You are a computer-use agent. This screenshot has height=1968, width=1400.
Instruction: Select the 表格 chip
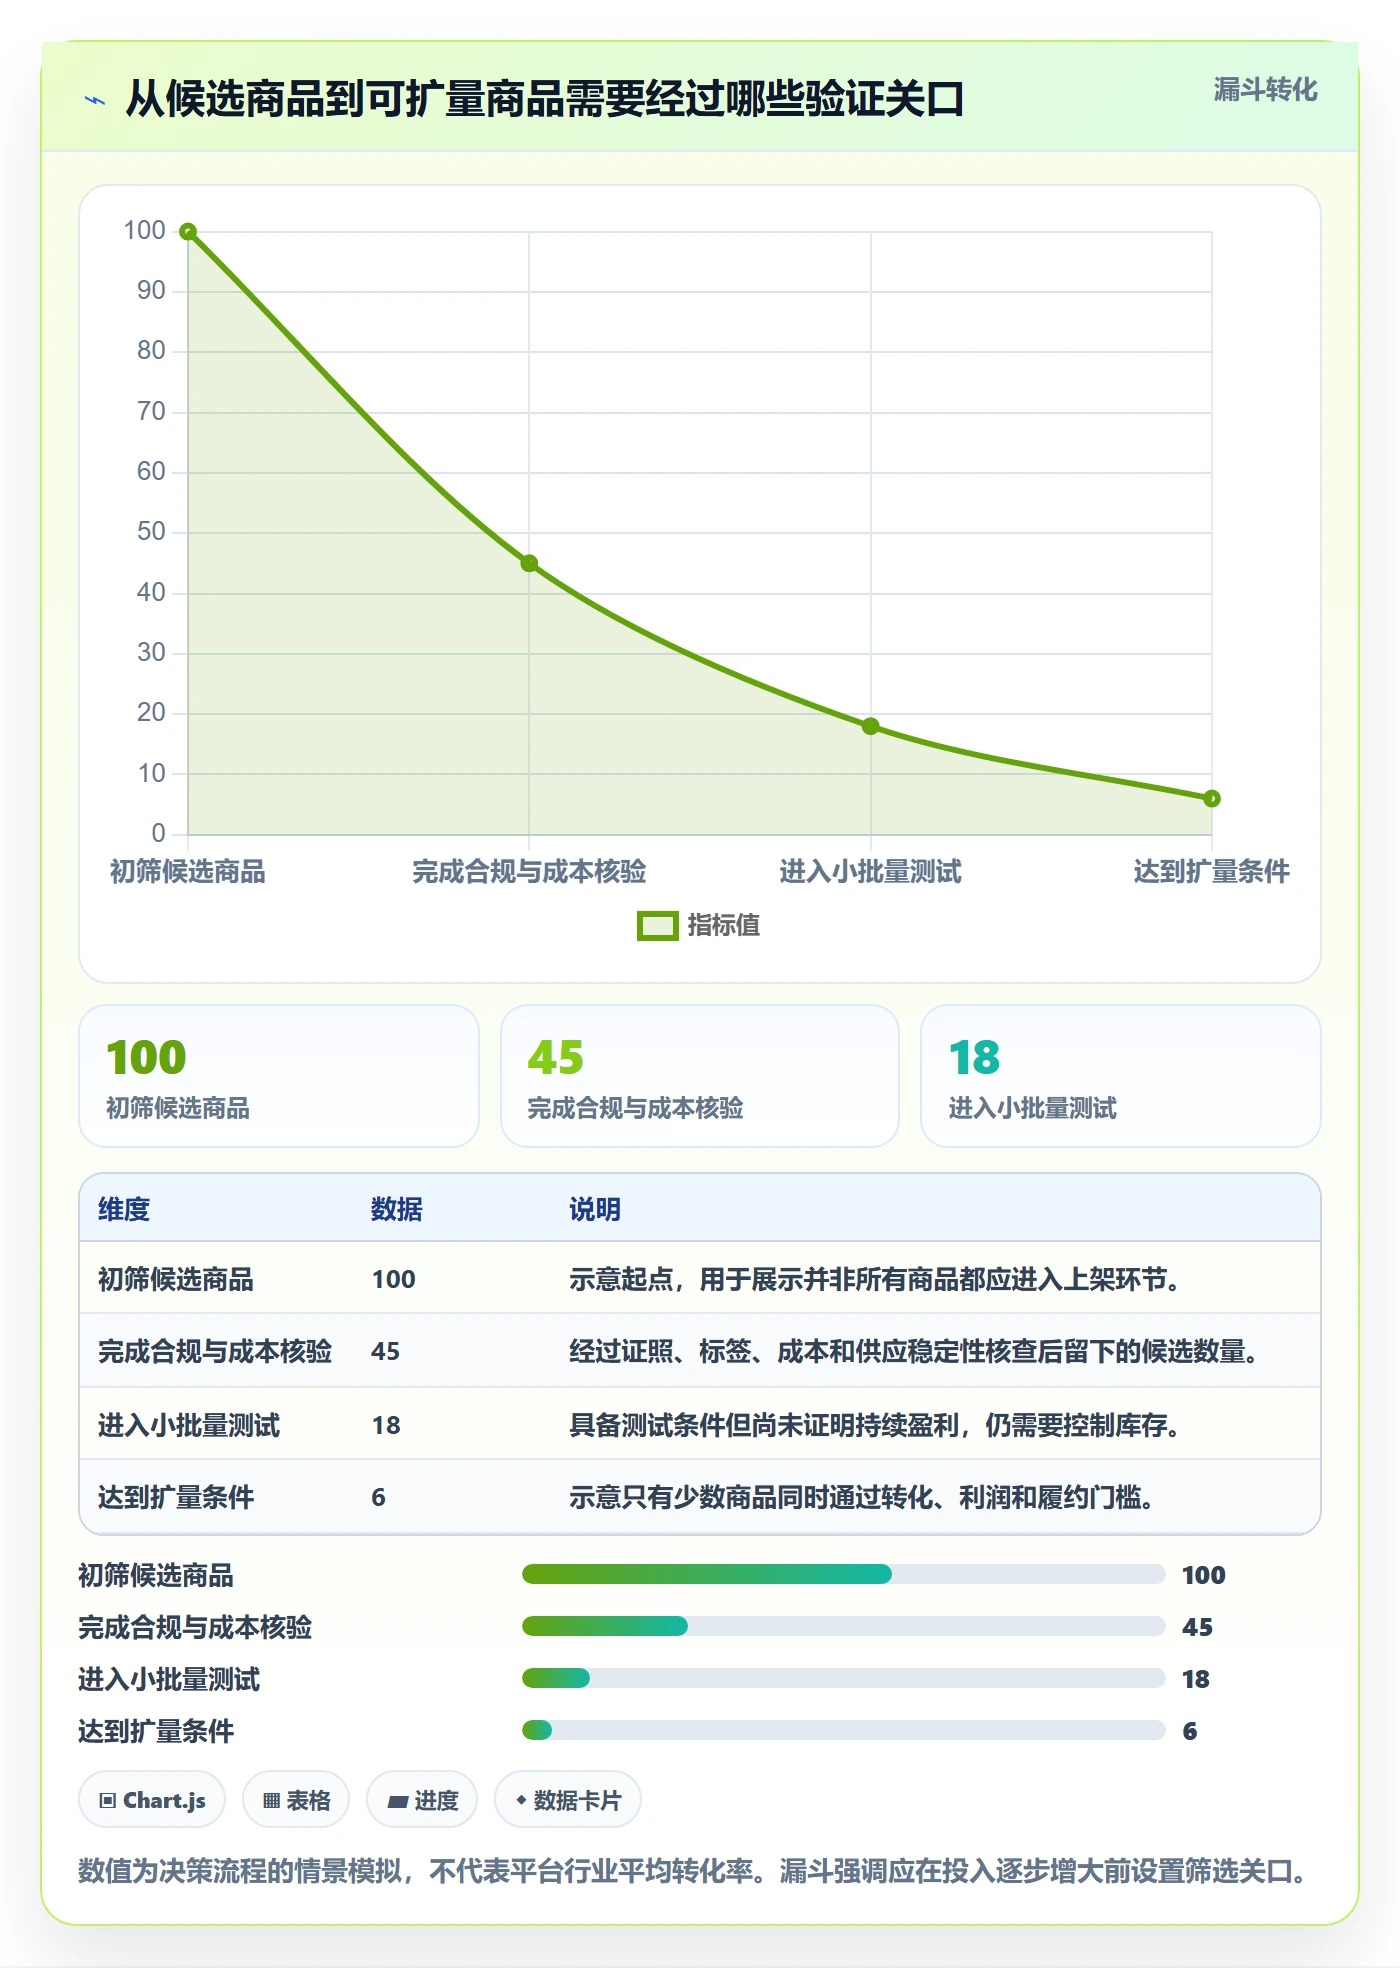pos(296,1800)
